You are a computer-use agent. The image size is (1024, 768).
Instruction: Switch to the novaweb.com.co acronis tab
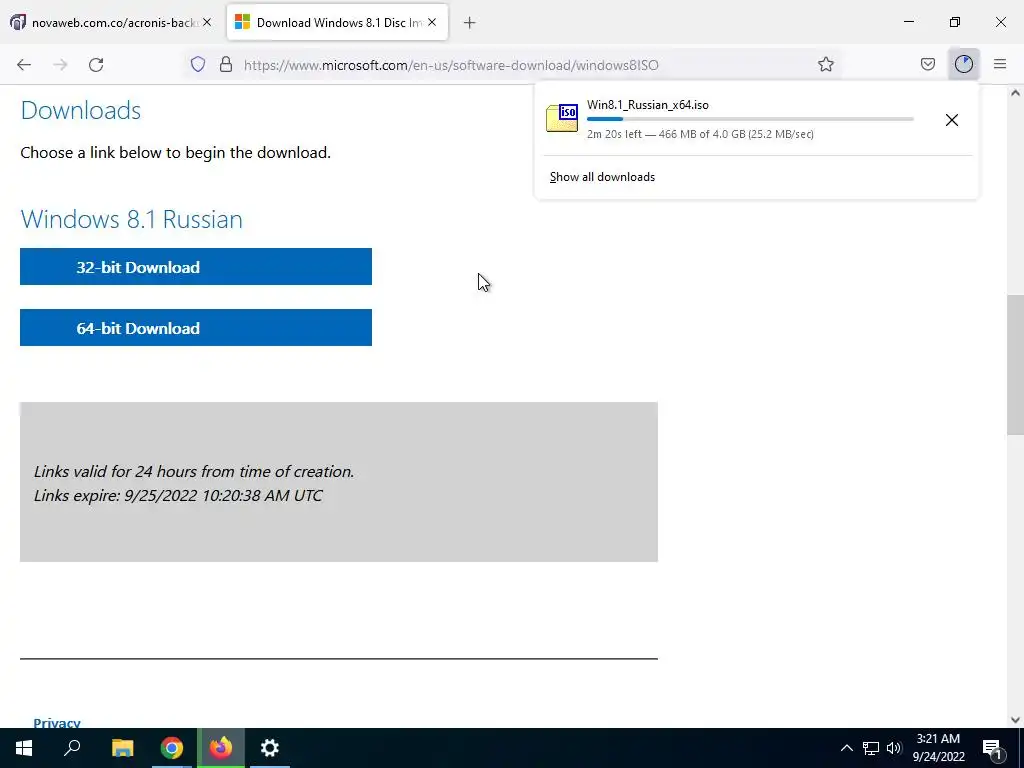click(x=112, y=22)
